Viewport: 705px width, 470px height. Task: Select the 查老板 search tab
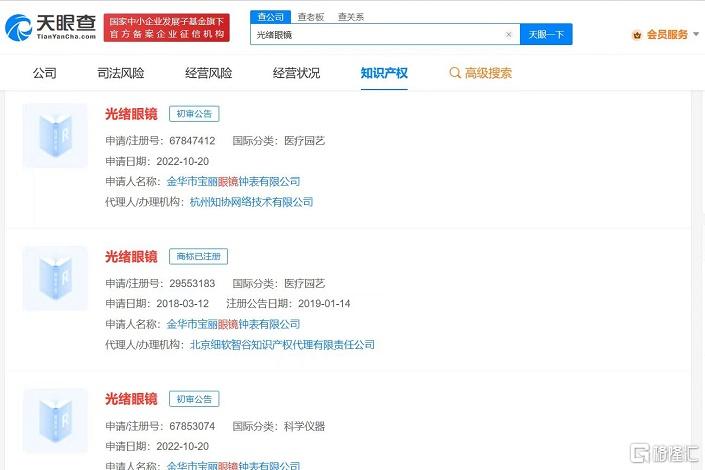pos(311,17)
